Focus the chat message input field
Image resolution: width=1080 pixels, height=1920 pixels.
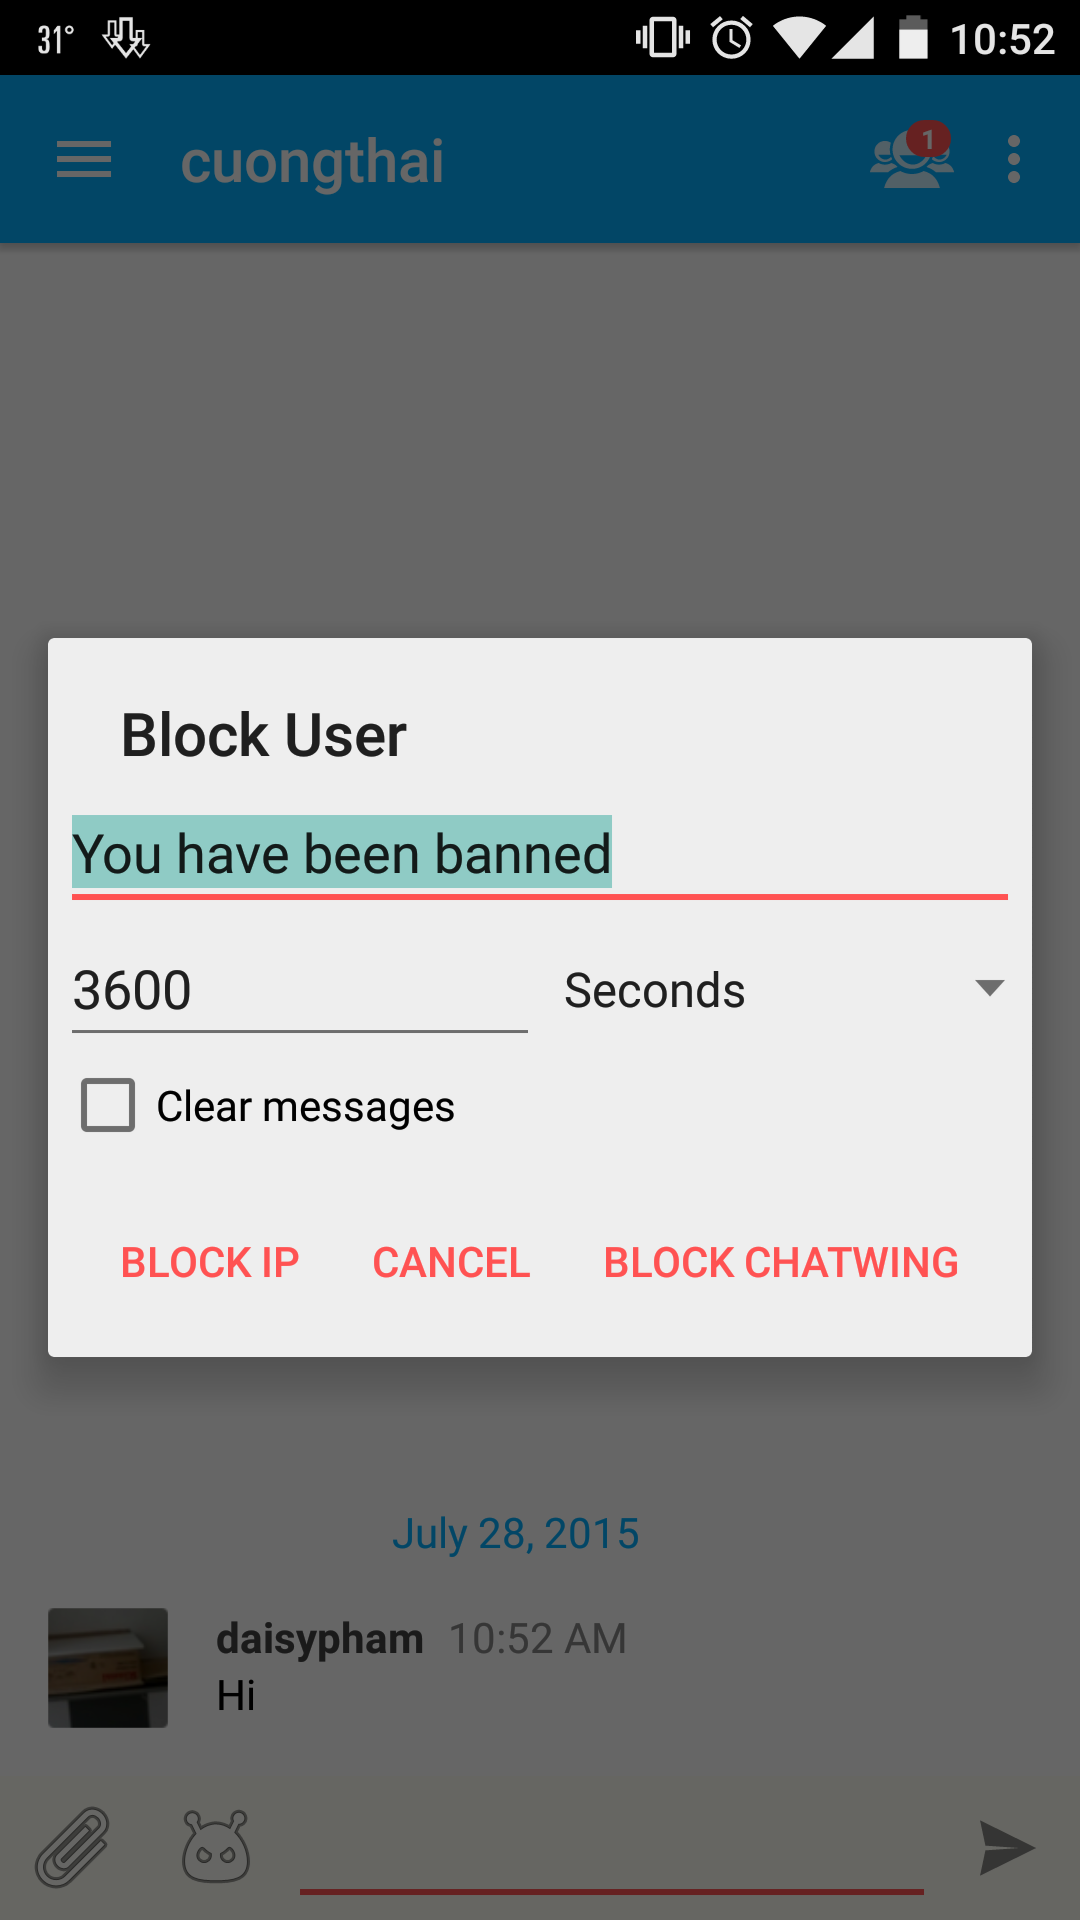click(x=612, y=1850)
